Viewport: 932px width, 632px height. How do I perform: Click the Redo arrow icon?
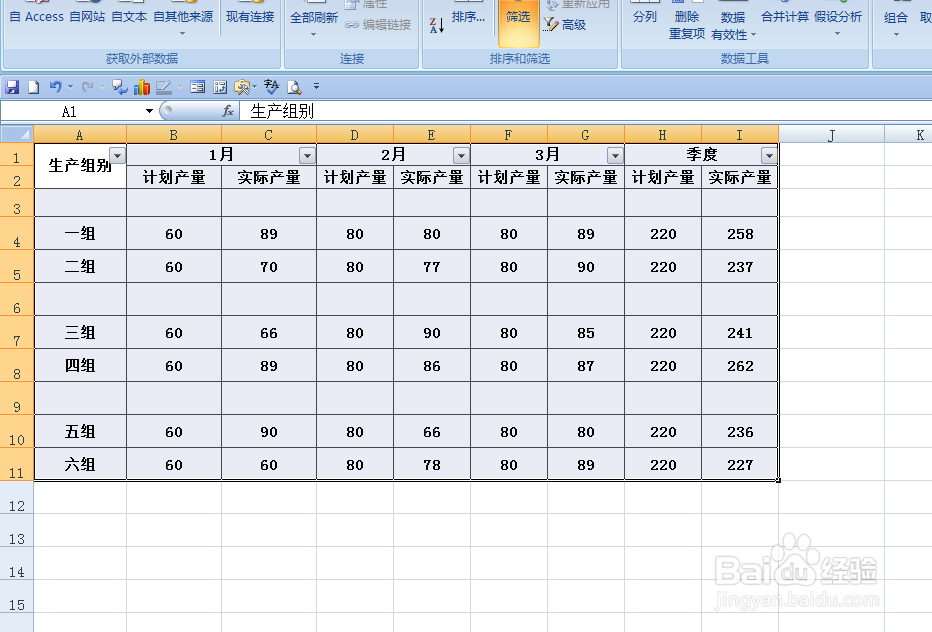[87, 86]
